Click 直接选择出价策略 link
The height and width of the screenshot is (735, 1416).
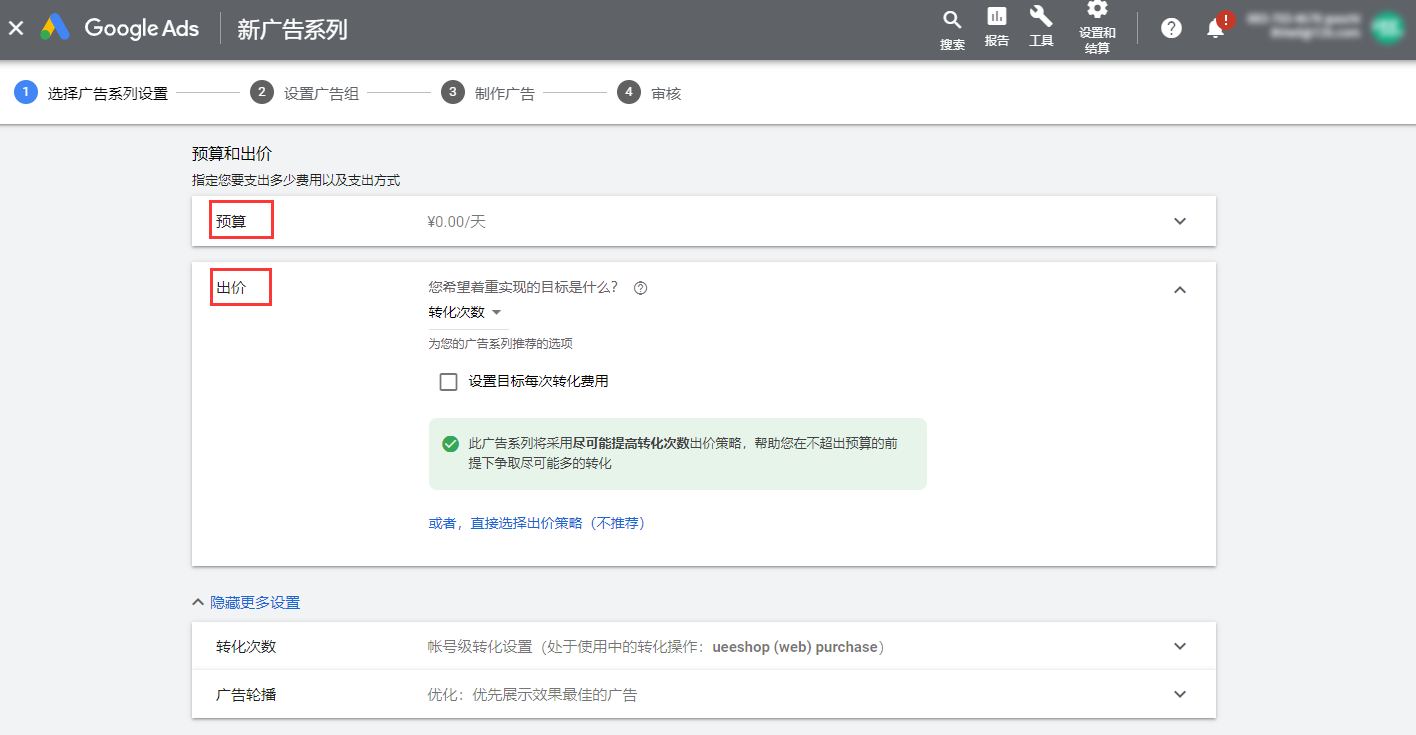click(x=557, y=523)
